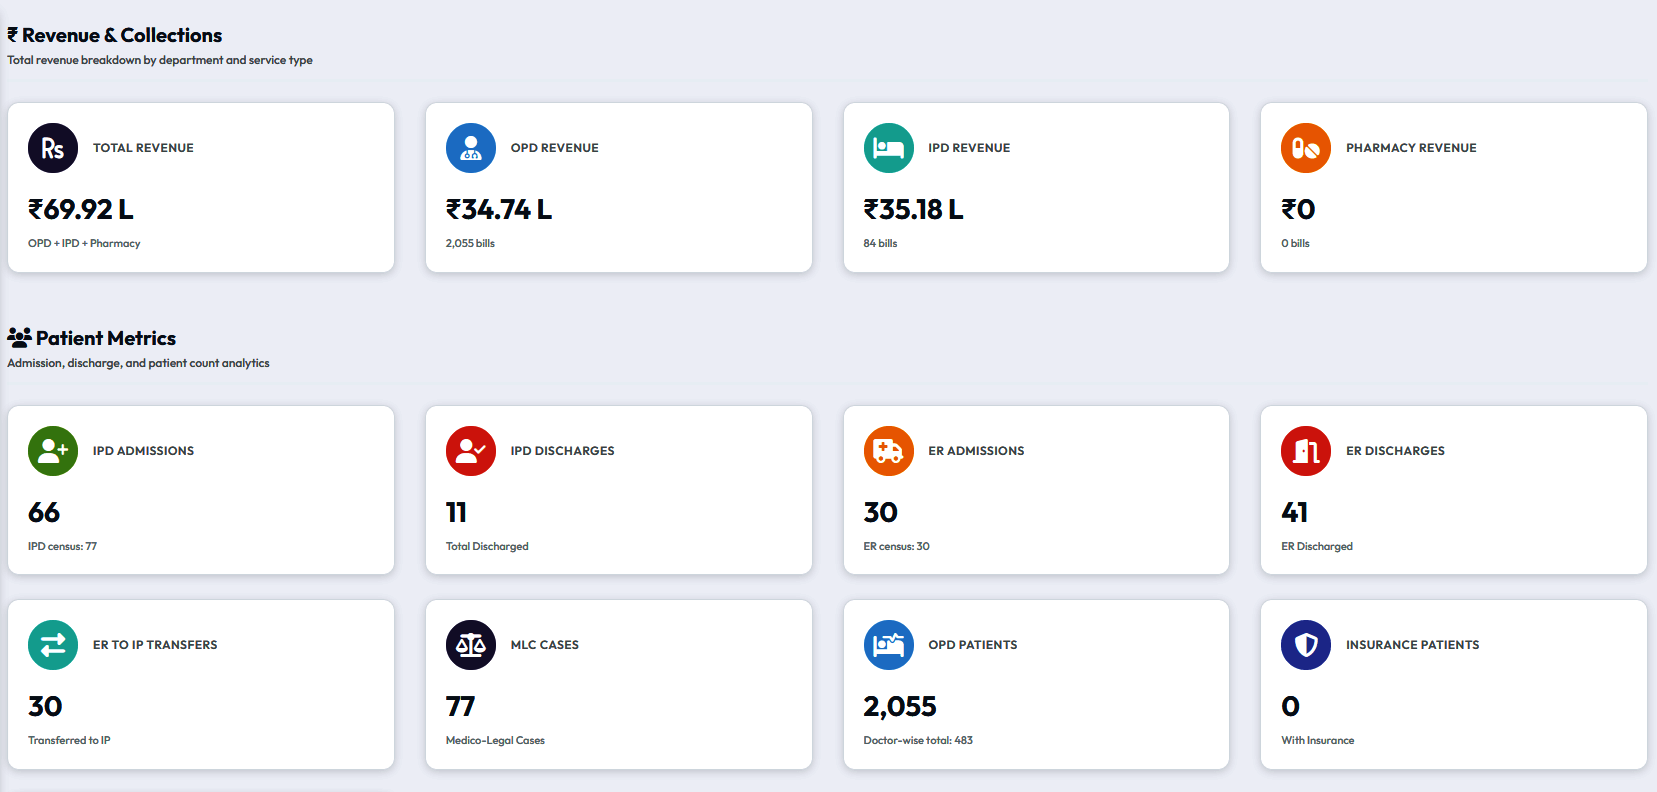Click the IPD census: 77 subtitle
This screenshot has width=1657, height=792.
(62, 546)
